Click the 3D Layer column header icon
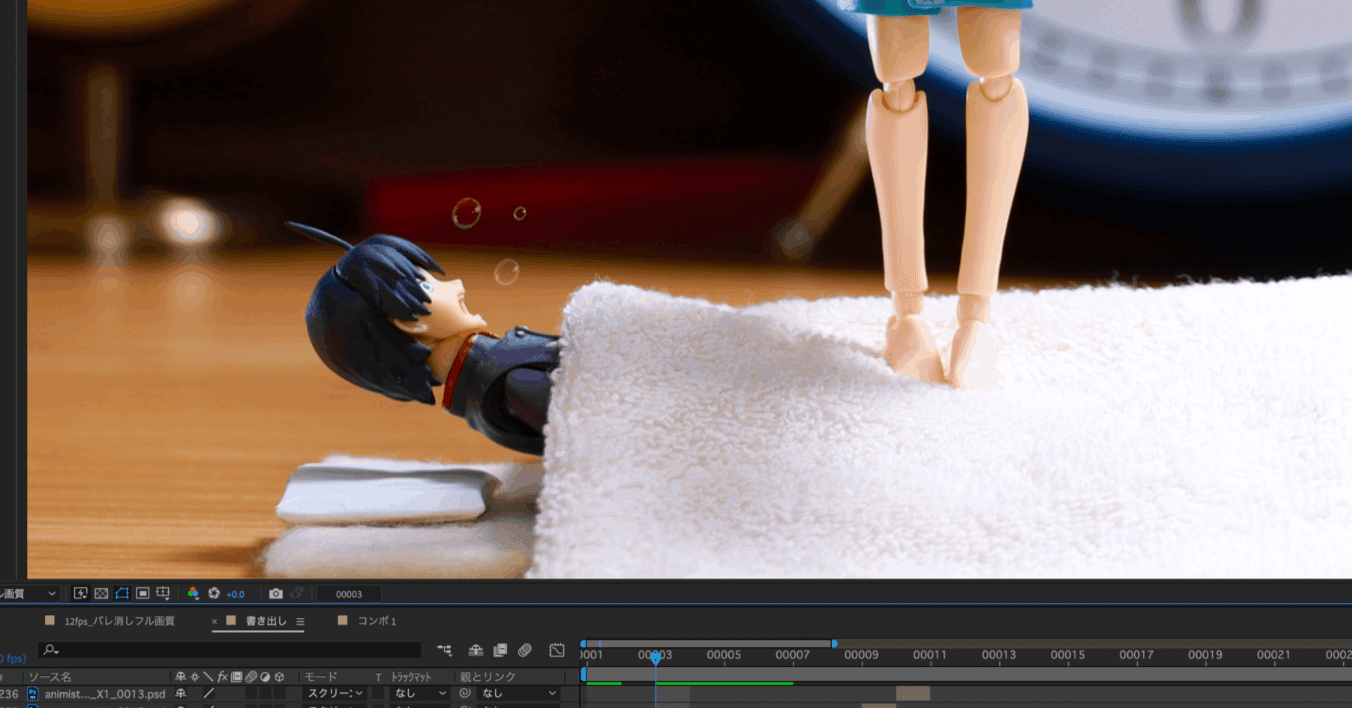Image resolution: width=1352 pixels, height=708 pixels. click(x=279, y=677)
